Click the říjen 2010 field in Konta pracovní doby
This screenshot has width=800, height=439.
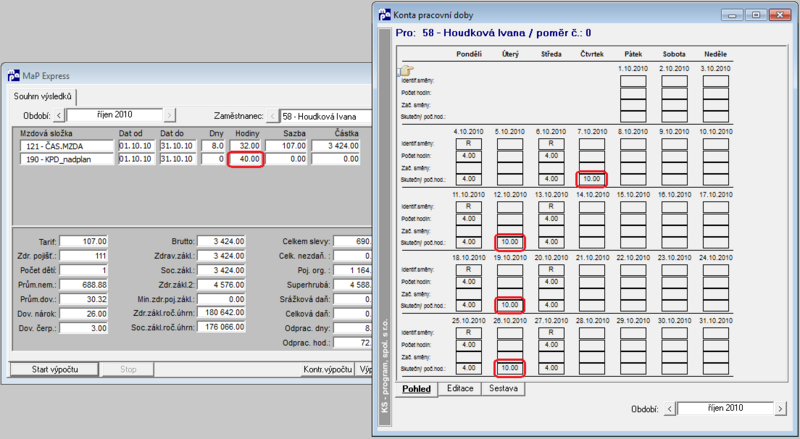pos(725,408)
